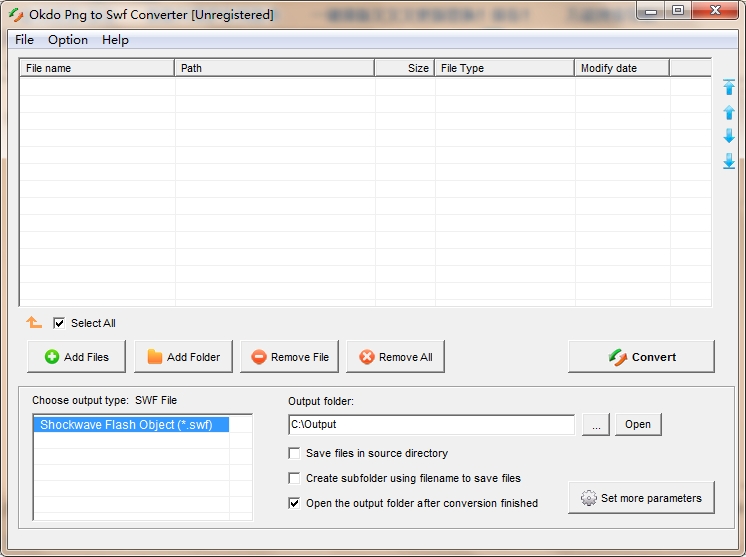746x557 pixels.
Task: Sort list by Path column header
Action: 275,68
